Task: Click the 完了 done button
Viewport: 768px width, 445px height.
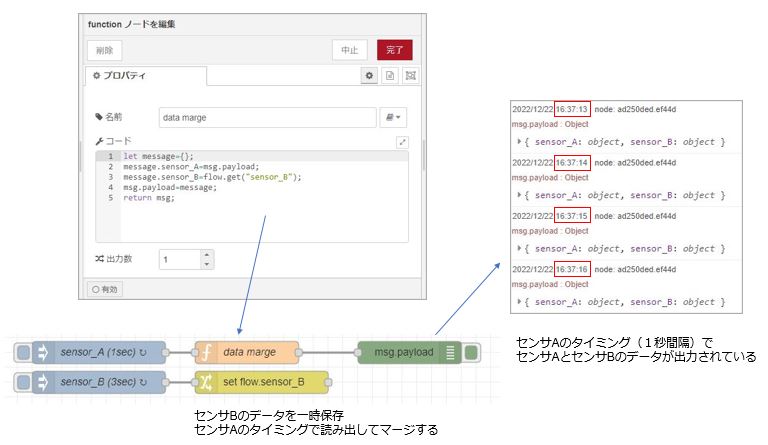Action: [x=394, y=50]
